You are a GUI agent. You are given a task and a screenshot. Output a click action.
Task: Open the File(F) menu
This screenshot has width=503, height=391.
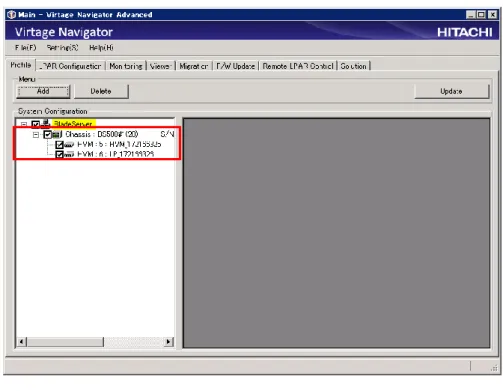[x=26, y=48]
